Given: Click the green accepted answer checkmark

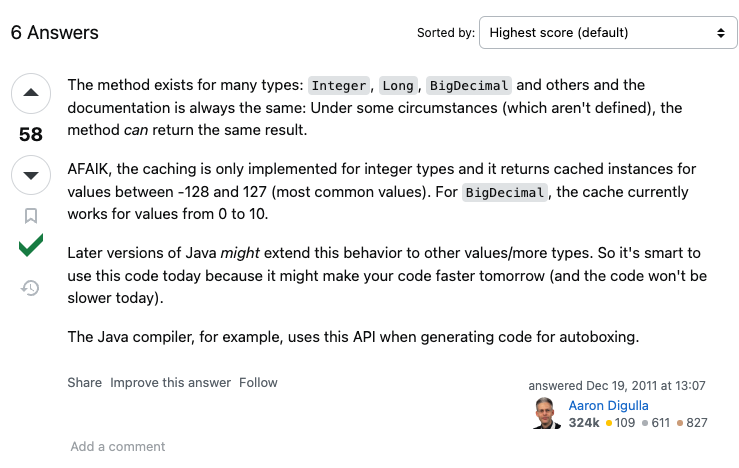Looking at the screenshot, I should coord(31,245).
